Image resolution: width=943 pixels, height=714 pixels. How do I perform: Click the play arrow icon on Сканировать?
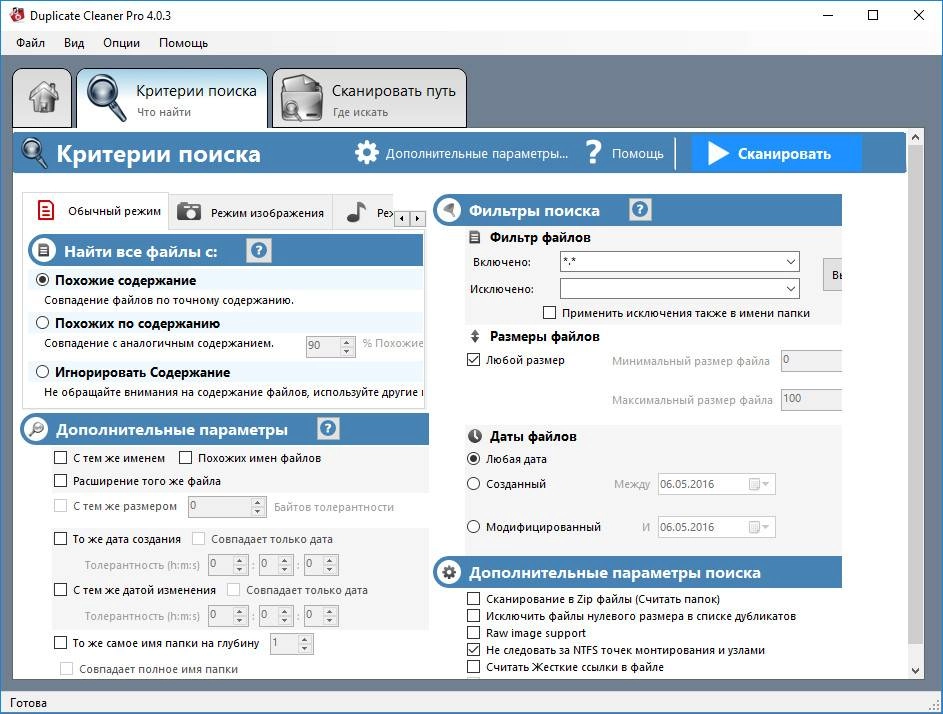718,153
